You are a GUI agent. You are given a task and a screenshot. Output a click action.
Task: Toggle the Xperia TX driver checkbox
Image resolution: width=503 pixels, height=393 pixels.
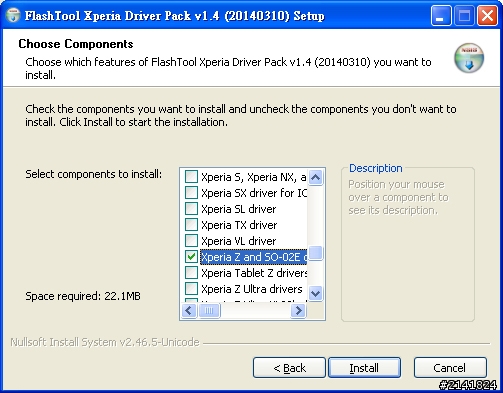coord(191,225)
